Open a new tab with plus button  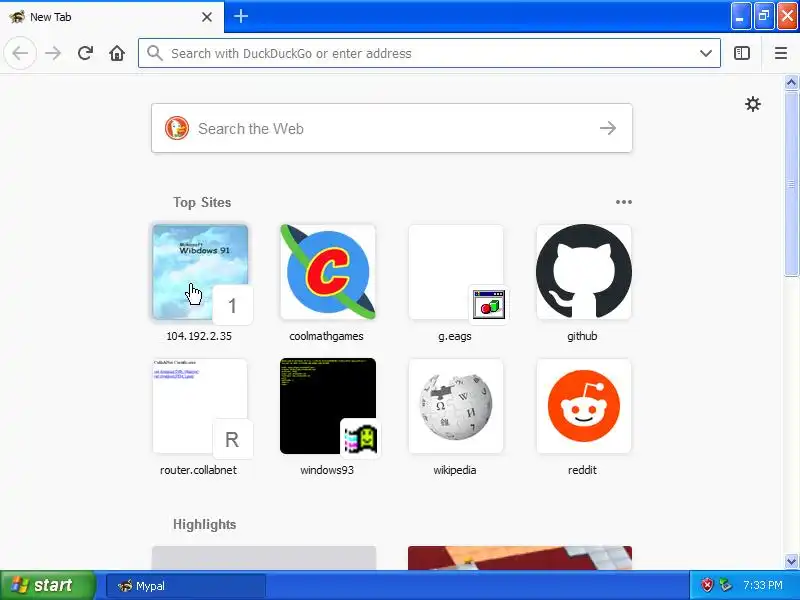coord(241,16)
